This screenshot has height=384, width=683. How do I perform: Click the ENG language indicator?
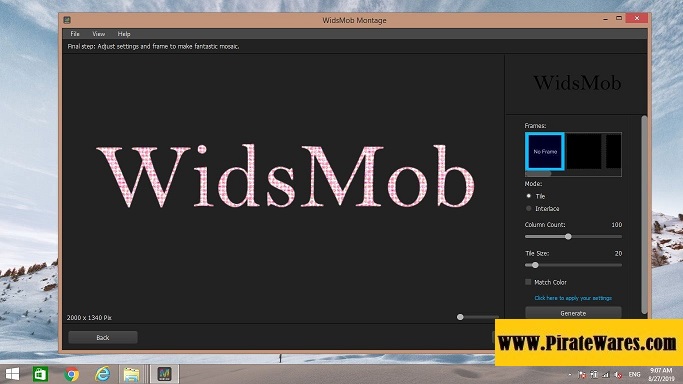tap(634, 374)
